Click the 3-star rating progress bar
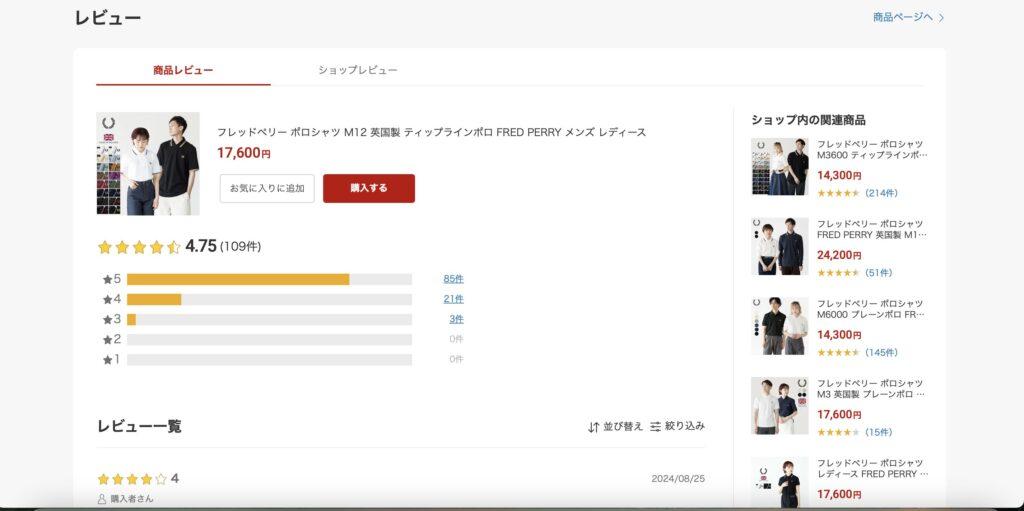Viewport: 1024px width, 511px height. click(x=269, y=320)
